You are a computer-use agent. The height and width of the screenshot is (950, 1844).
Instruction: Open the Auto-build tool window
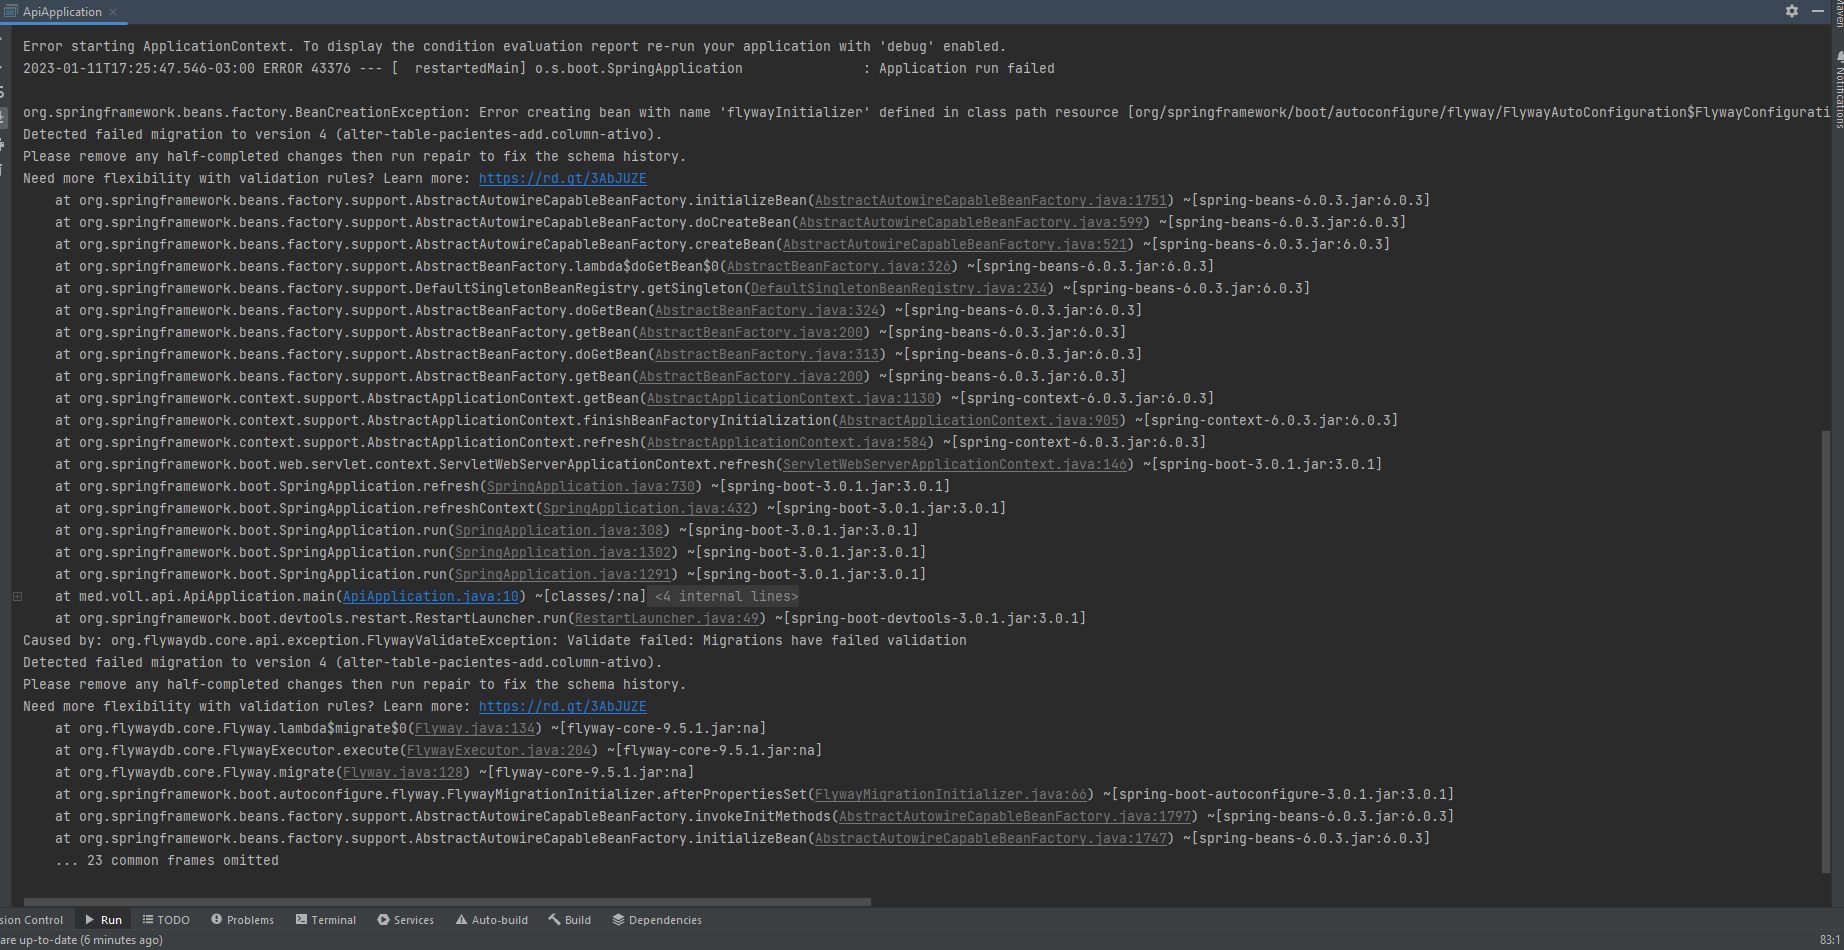492,920
